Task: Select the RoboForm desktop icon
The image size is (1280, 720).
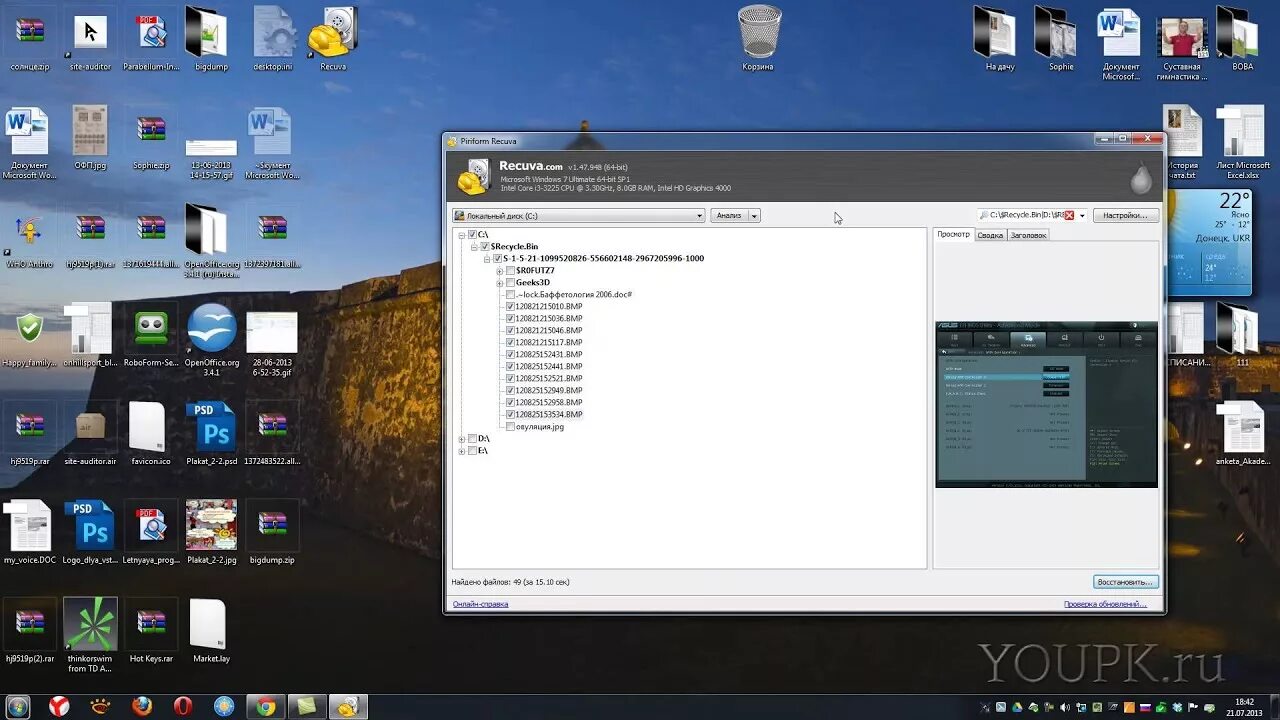Action: 151,335
